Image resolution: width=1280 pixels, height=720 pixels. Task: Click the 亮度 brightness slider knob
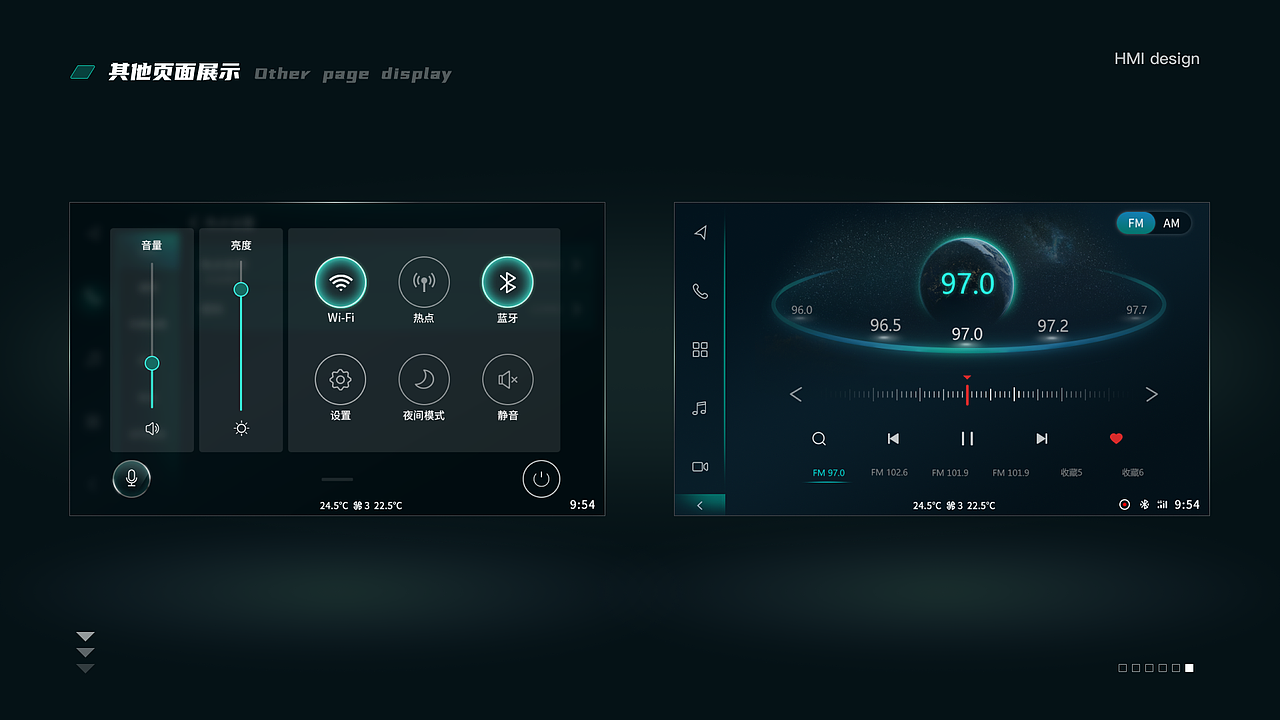tap(241, 289)
